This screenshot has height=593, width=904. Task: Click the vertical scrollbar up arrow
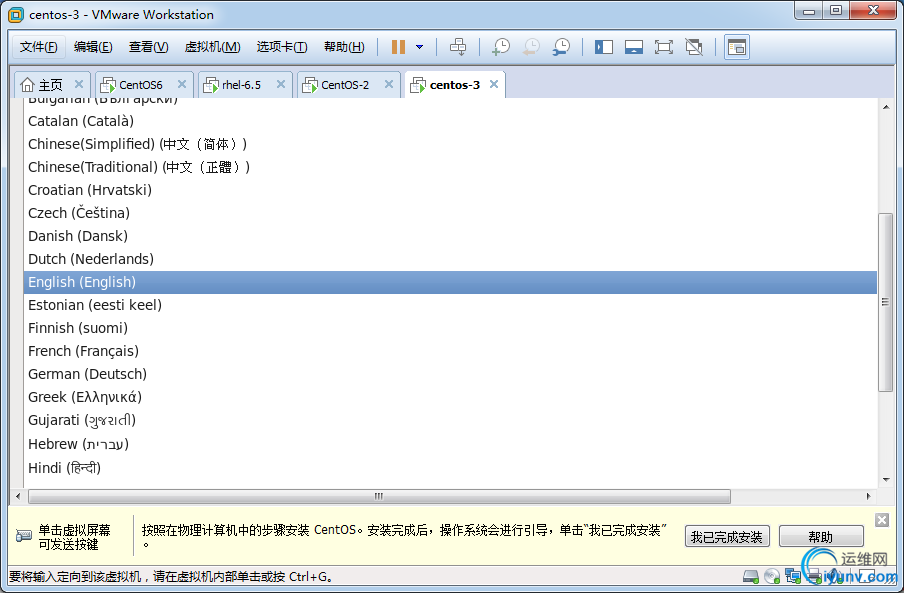886,107
